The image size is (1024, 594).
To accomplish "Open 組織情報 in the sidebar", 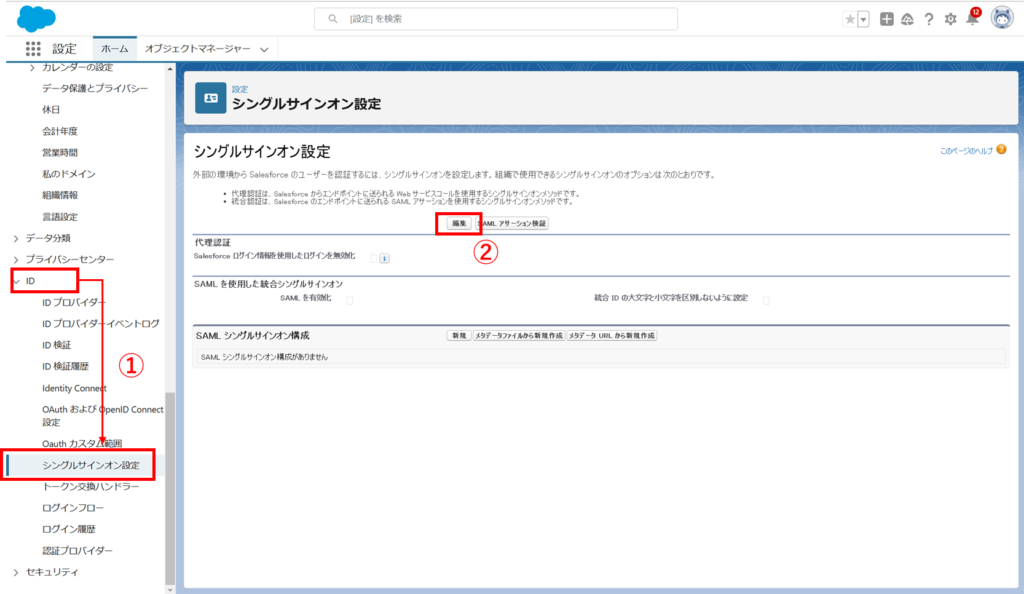I will (x=60, y=195).
